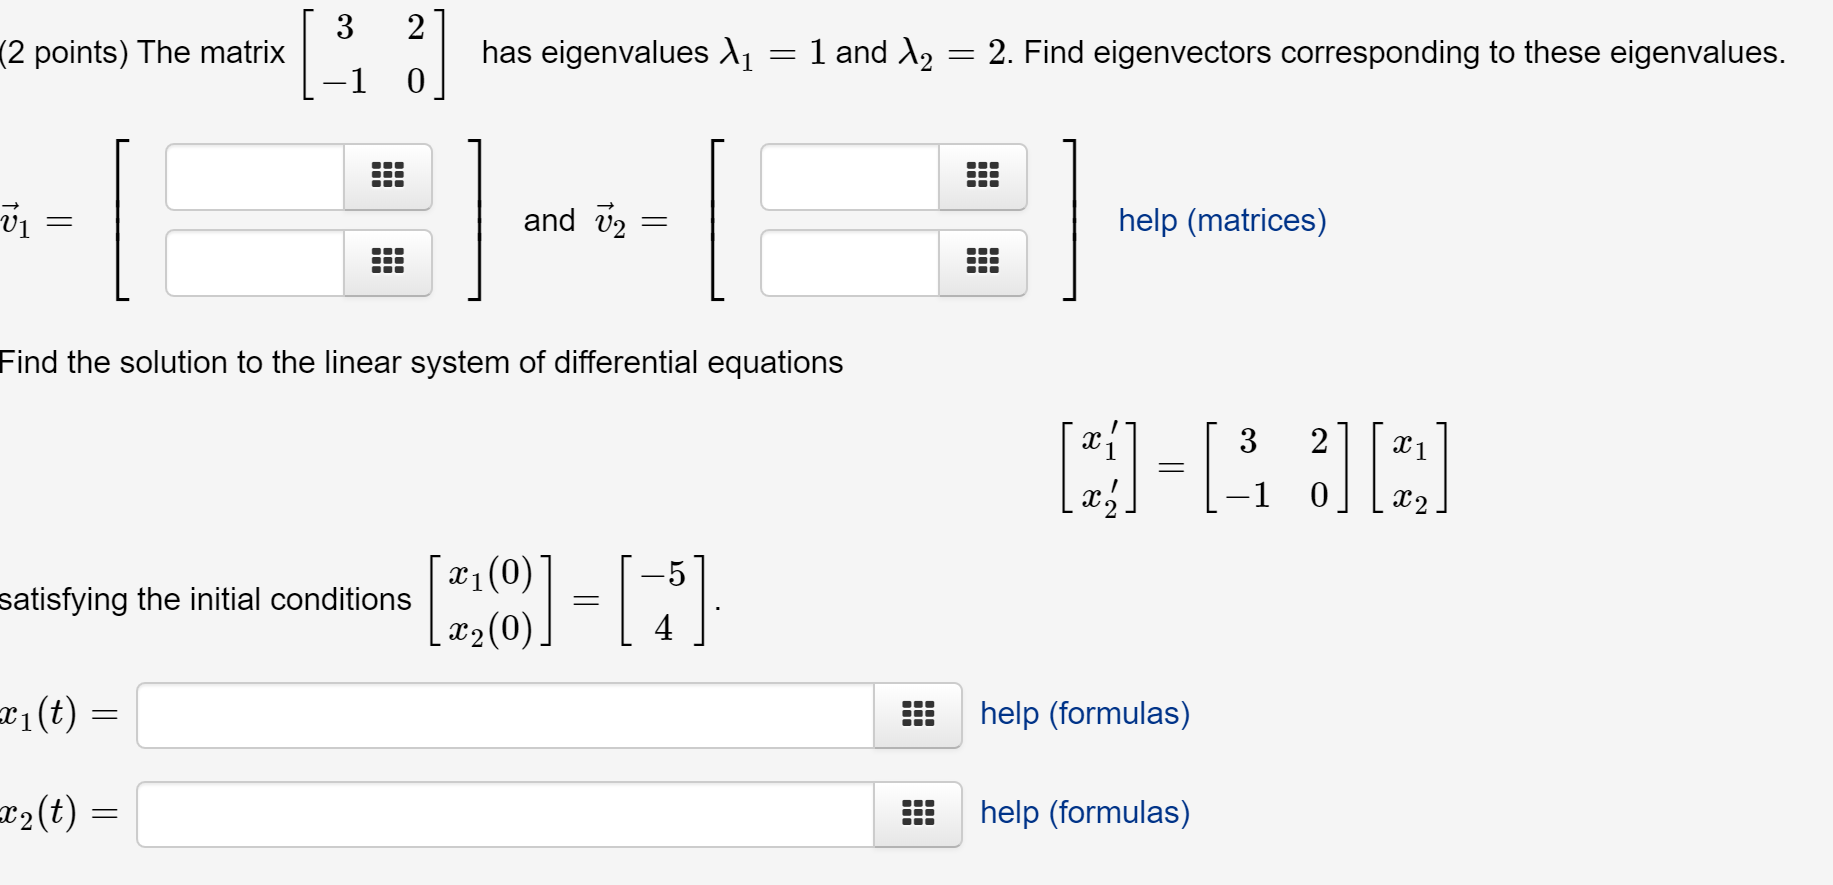The width and height of the screenshot is (1833, 885).
Task: Focus the top entry field of vector v1
Action: [x=255, y=177]
